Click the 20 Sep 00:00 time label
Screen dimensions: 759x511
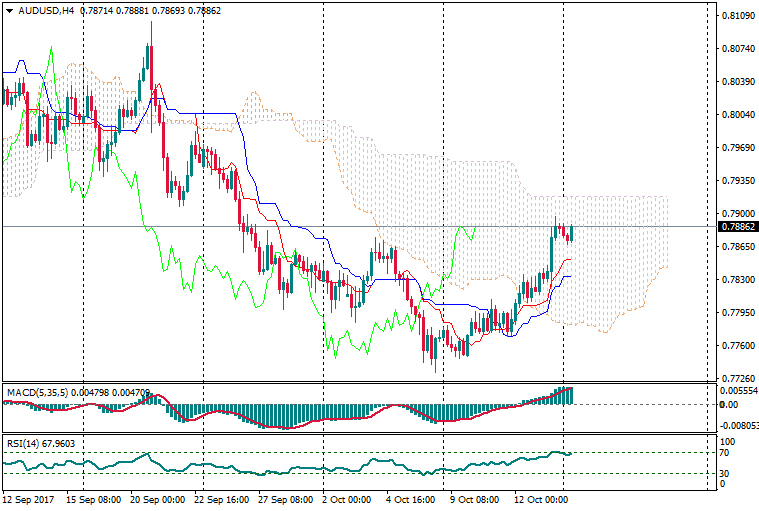point(158,499)
